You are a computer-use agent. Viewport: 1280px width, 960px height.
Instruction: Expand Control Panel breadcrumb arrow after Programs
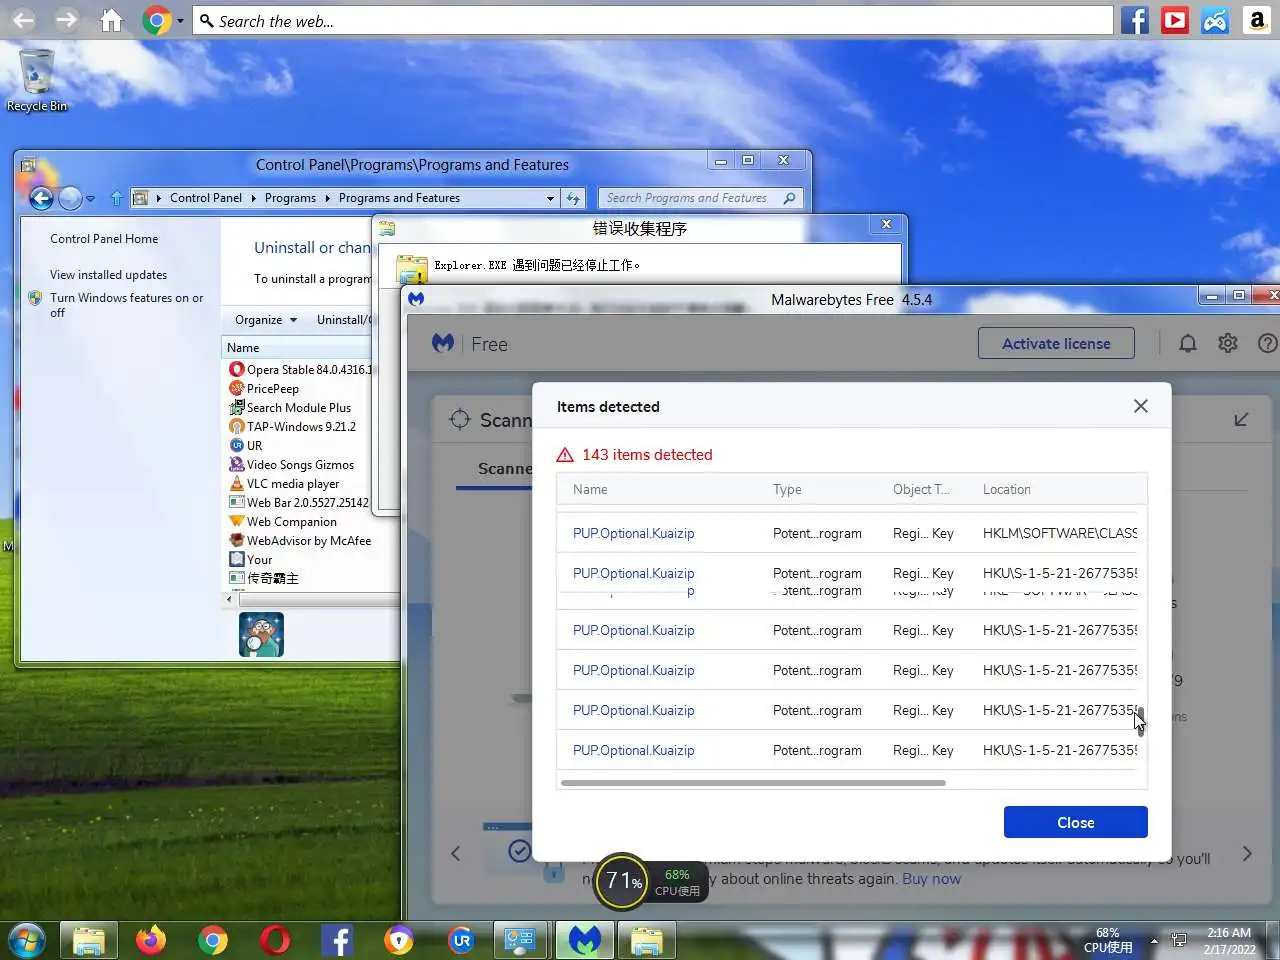(327, 198)
